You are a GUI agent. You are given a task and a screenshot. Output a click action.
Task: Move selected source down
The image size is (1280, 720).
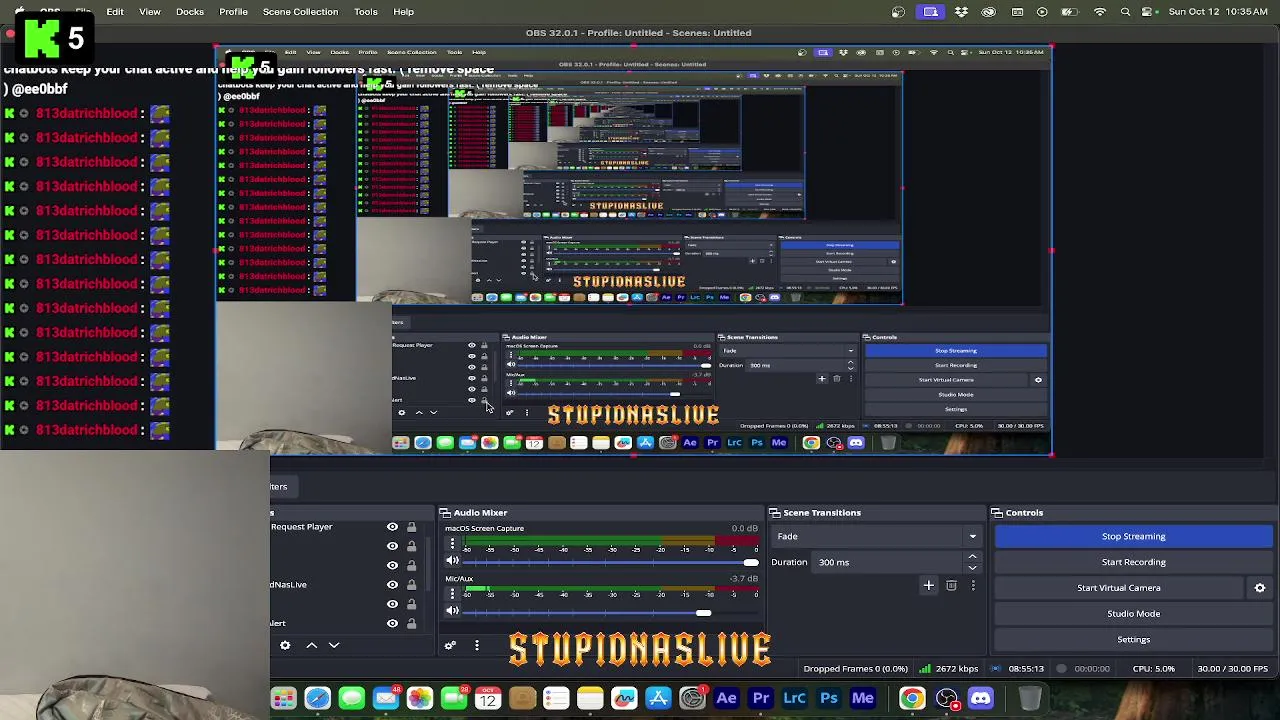pos(334,645)
